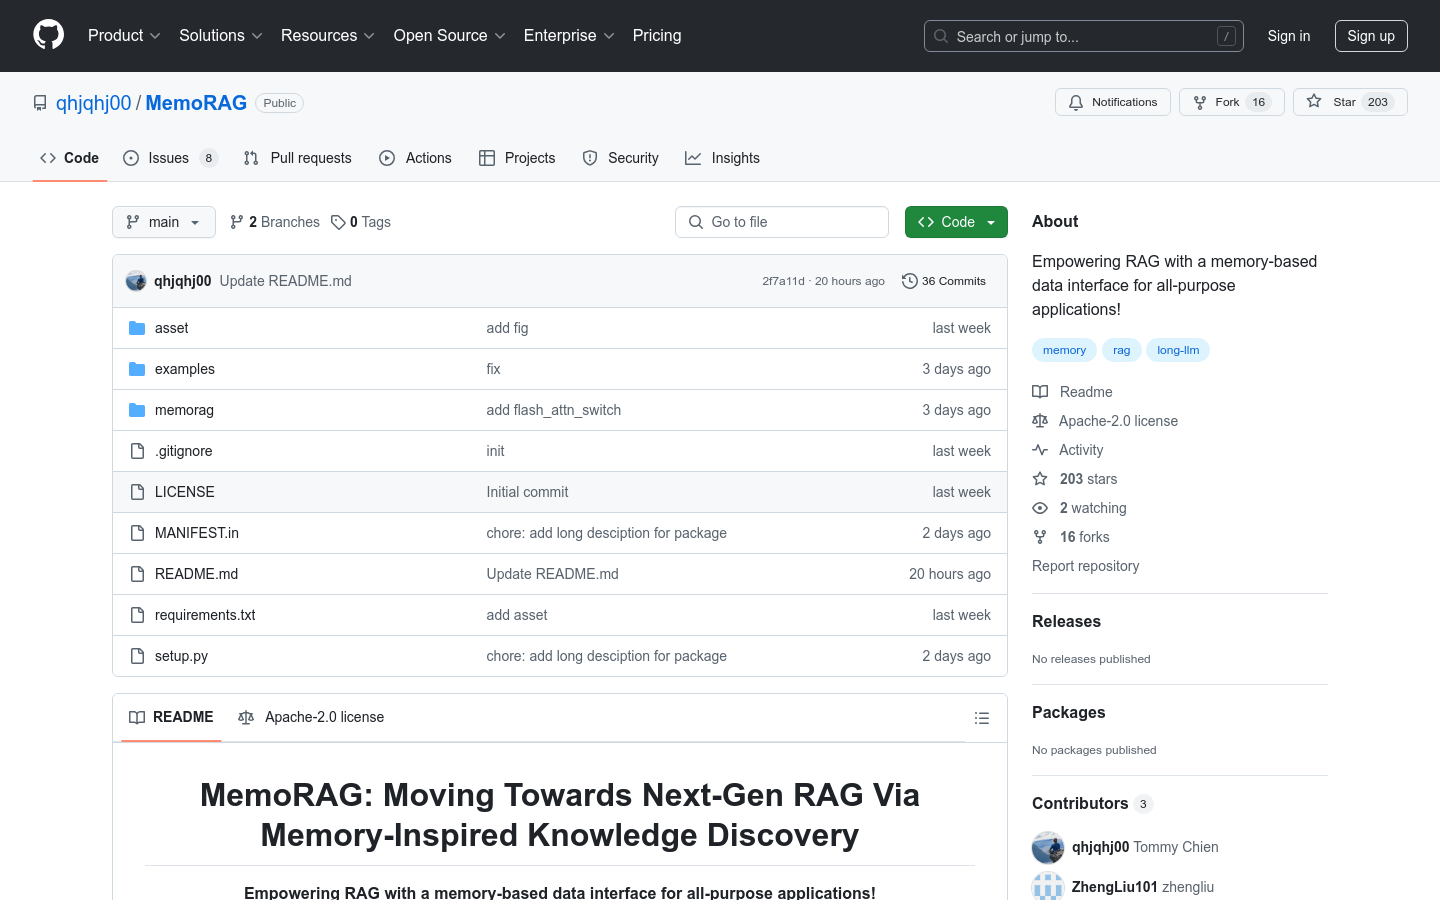This screenshot has height=900, width=1440.
Task: Select the README tab in file panel
Action: 171,717
